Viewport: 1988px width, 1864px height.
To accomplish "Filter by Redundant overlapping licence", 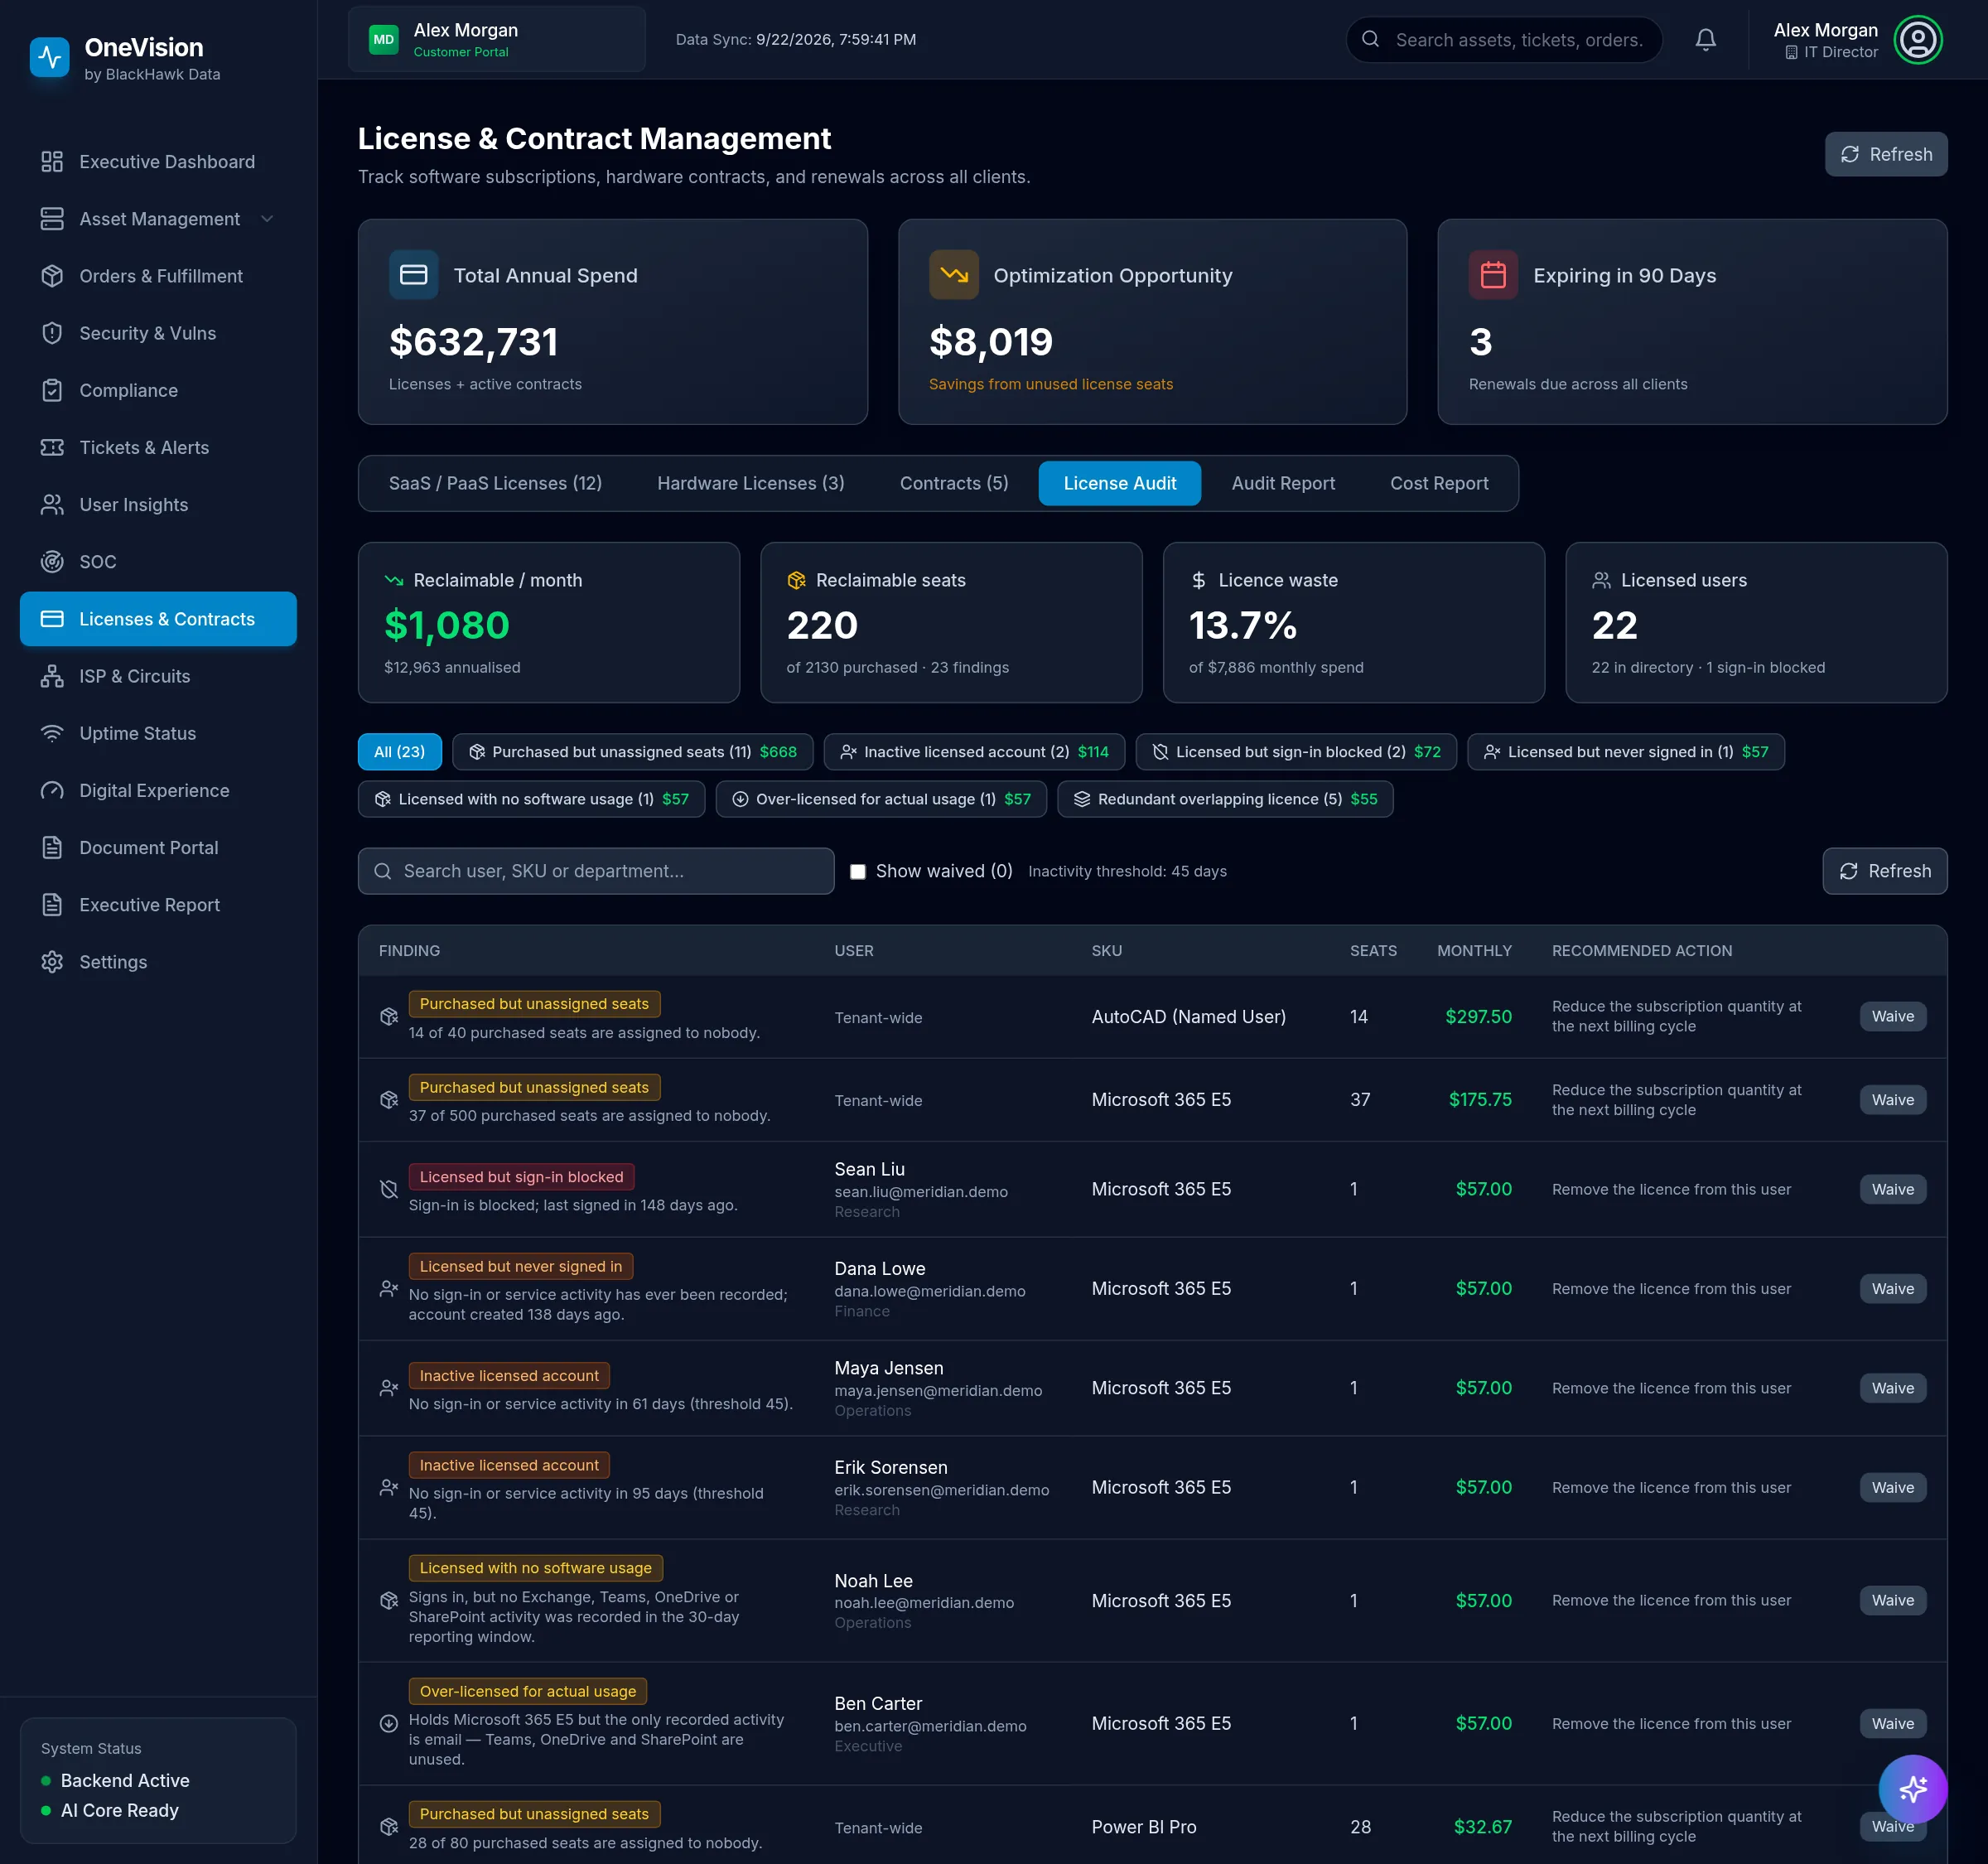I will 1225,799.
